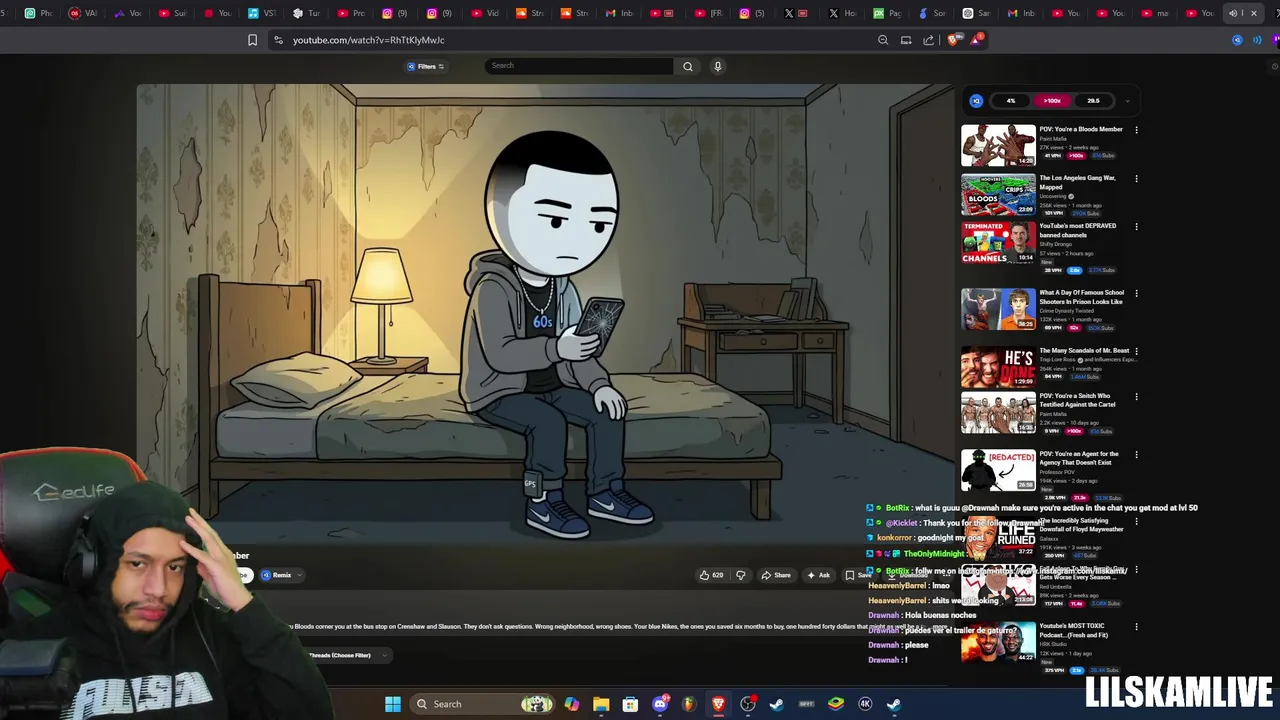Click the YouTube search input field

click(x=579, y=66)
